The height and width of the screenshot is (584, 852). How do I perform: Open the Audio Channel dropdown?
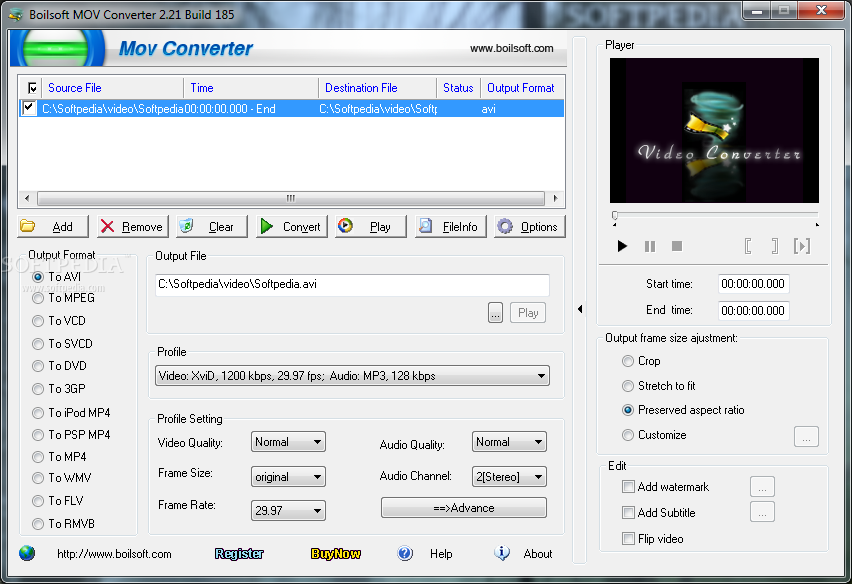pos(509,476)
